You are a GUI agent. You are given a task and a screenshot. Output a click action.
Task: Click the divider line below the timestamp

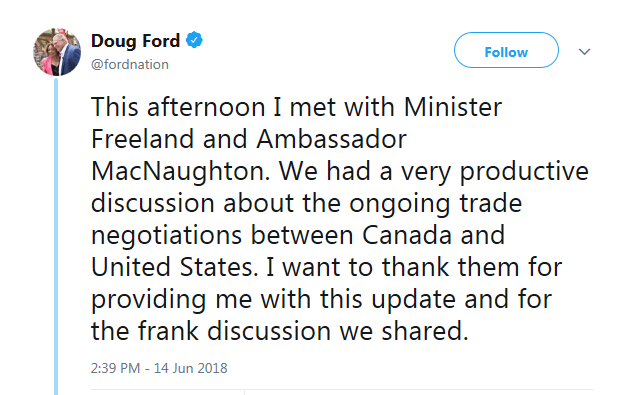[342, 390]
